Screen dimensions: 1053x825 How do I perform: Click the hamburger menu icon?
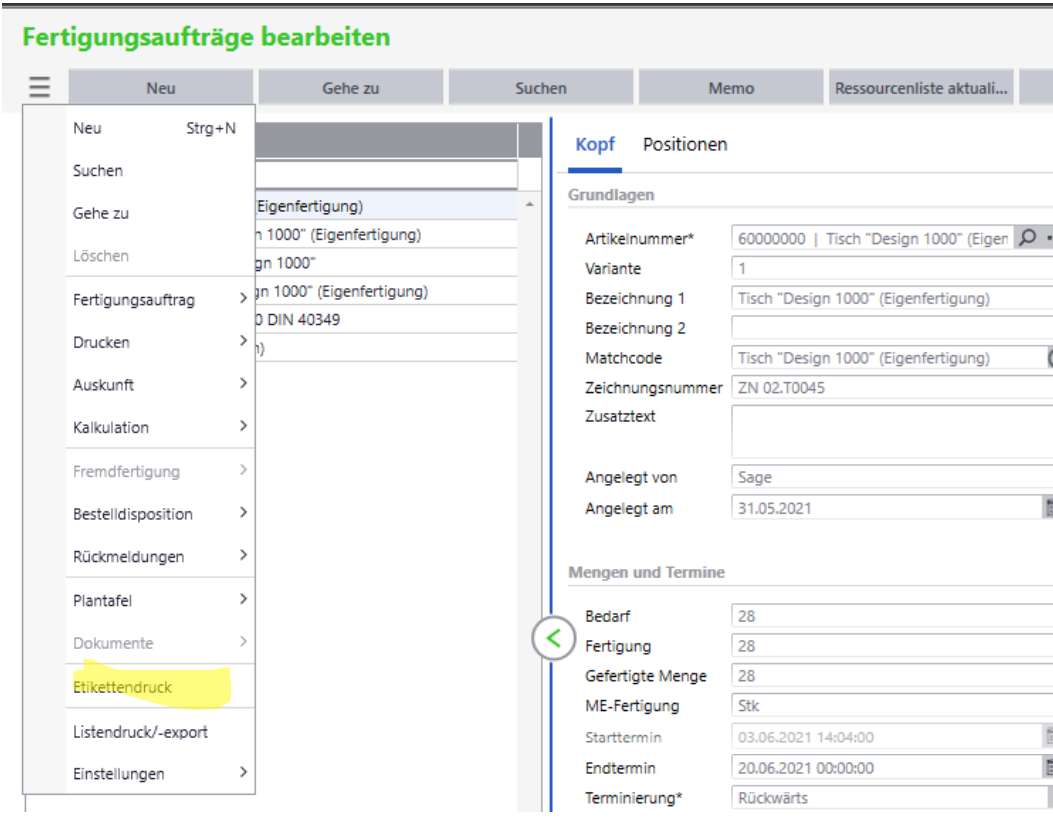coord(39,88)
